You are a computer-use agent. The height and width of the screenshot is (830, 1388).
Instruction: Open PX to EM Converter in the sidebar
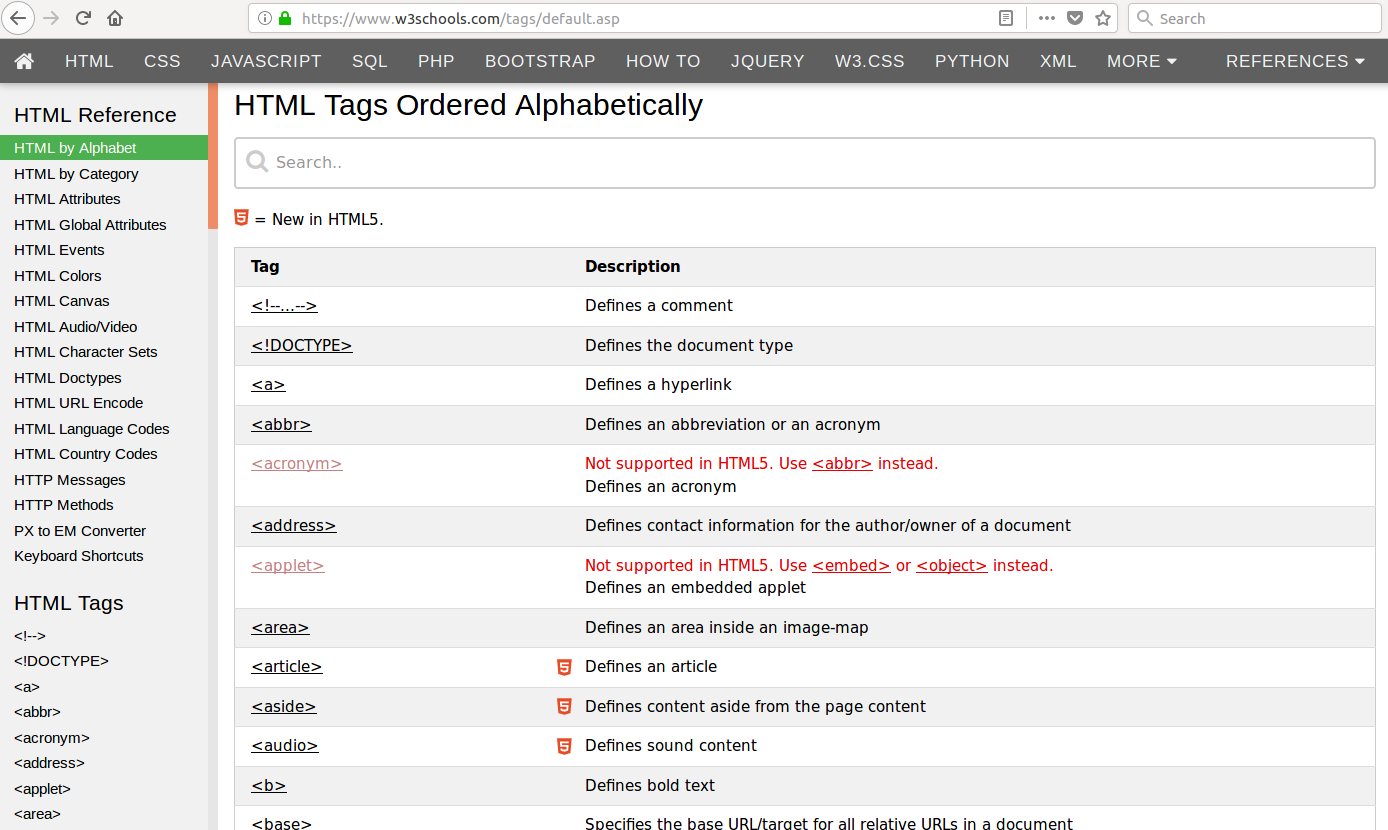(x=80, y=531)
